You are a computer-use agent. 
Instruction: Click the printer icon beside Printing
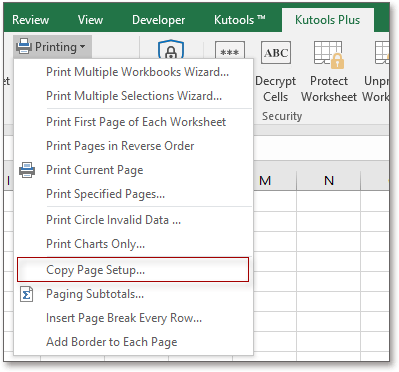click(x=24, y=47)
